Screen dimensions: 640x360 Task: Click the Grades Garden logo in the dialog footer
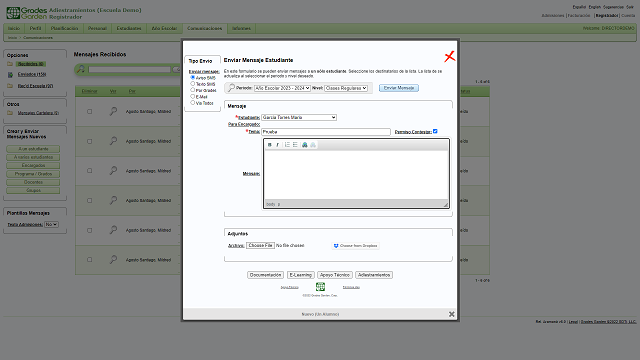[320, 287]
